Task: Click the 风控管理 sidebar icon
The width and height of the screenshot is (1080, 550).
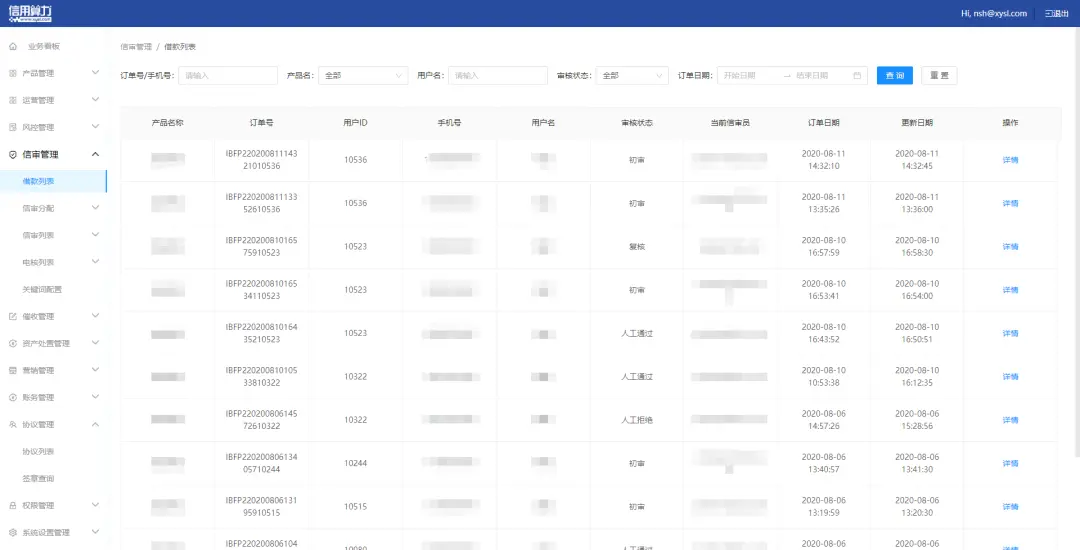Action: pos(13,127)
